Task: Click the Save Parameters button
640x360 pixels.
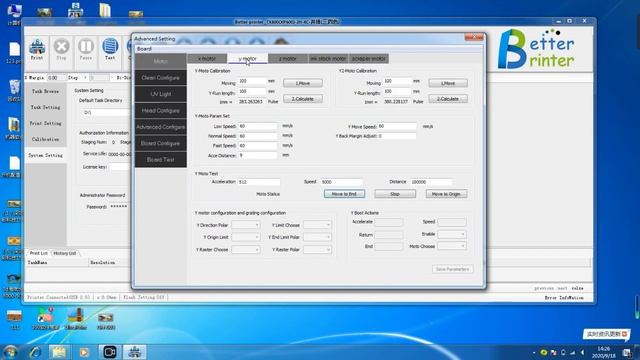Action: [x=452, y=269]
